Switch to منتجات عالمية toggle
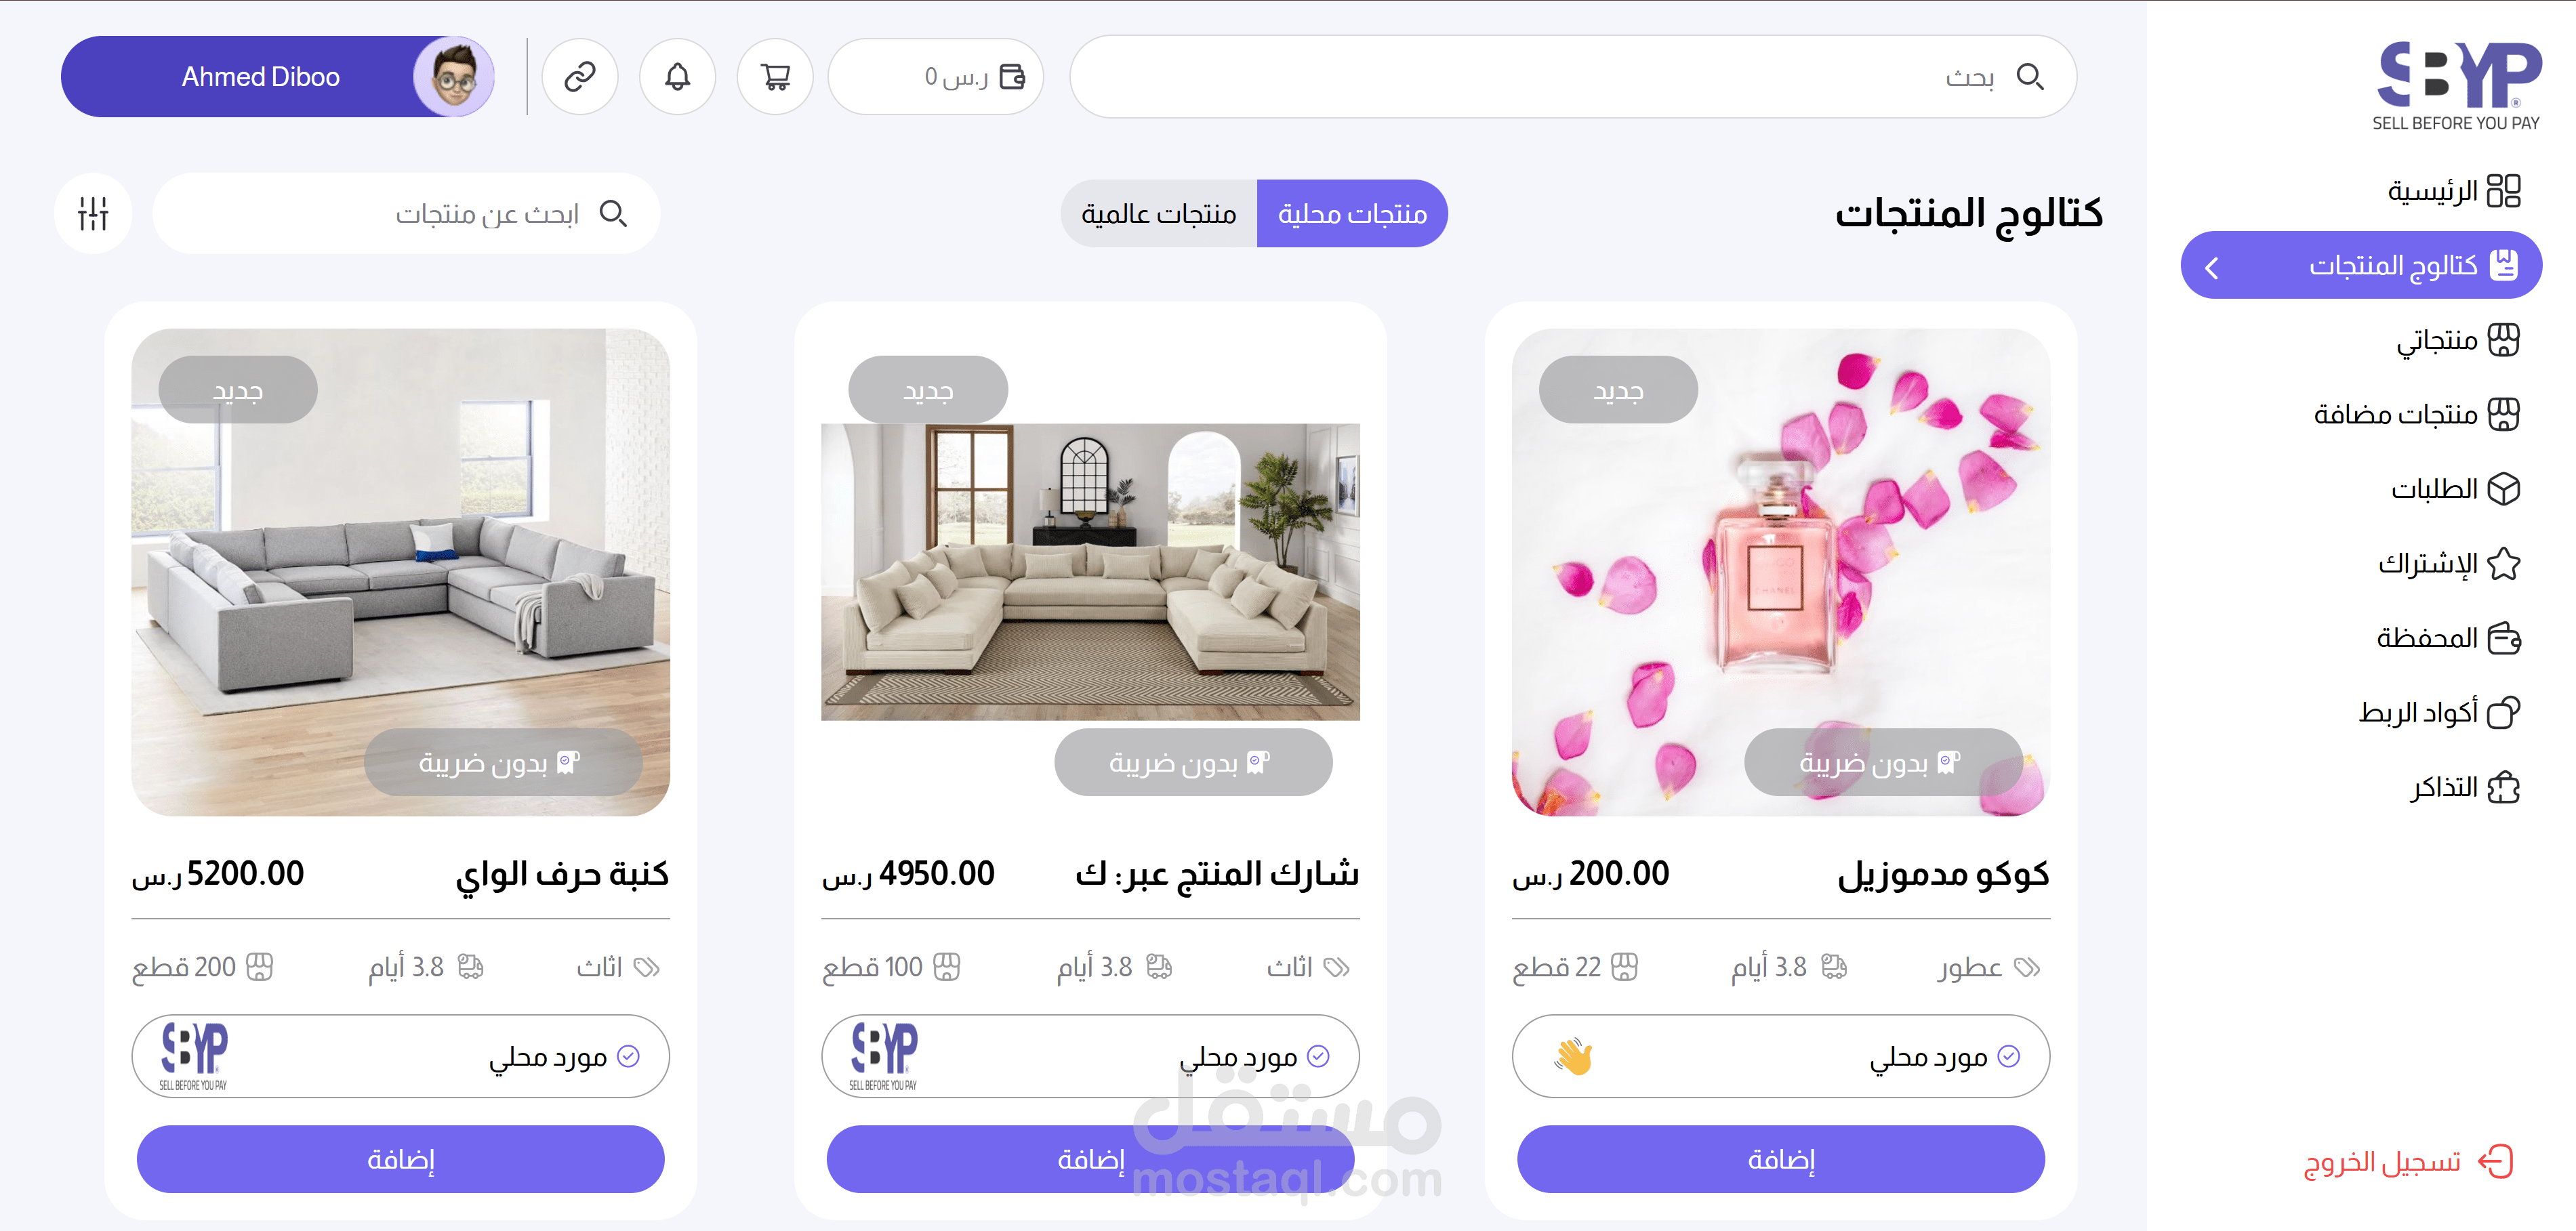Viewport: 2576px width, 1231px height. point(1158,213)
